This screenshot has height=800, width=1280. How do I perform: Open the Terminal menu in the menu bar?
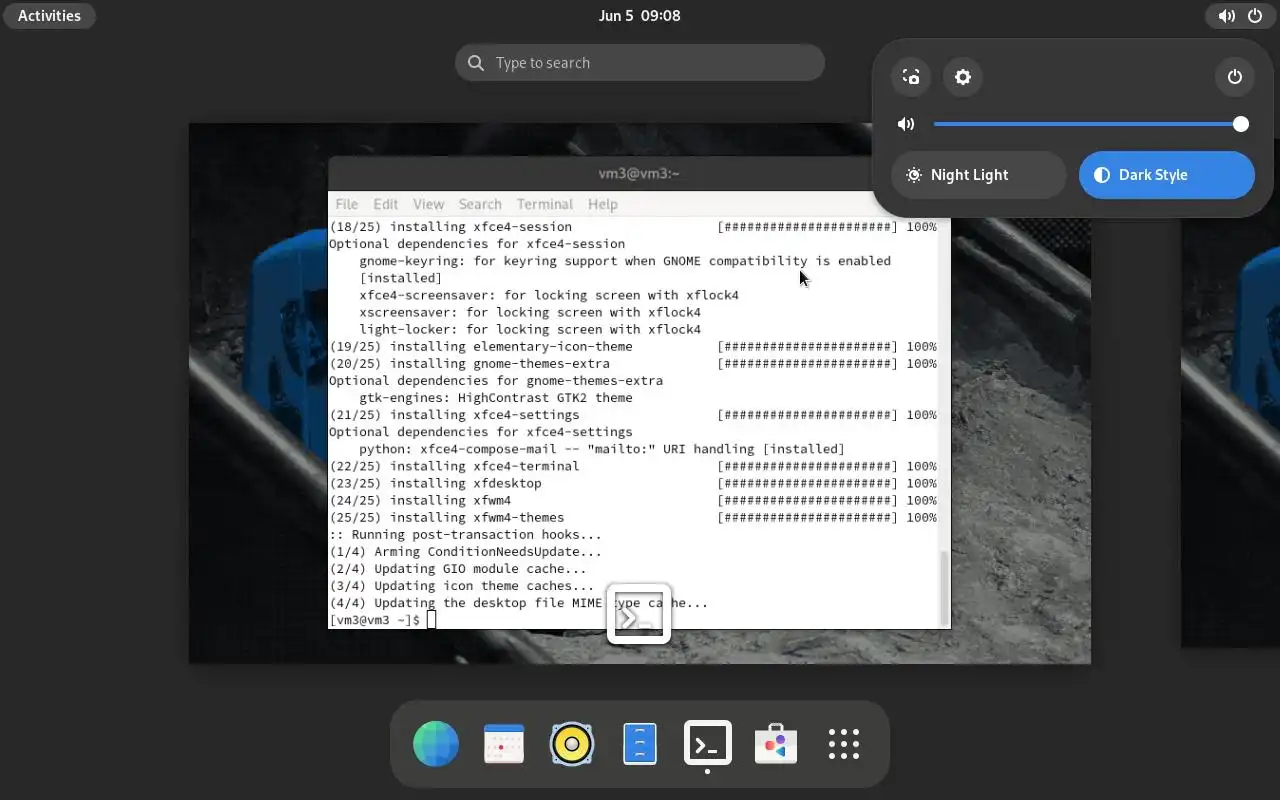click(545, 204)
